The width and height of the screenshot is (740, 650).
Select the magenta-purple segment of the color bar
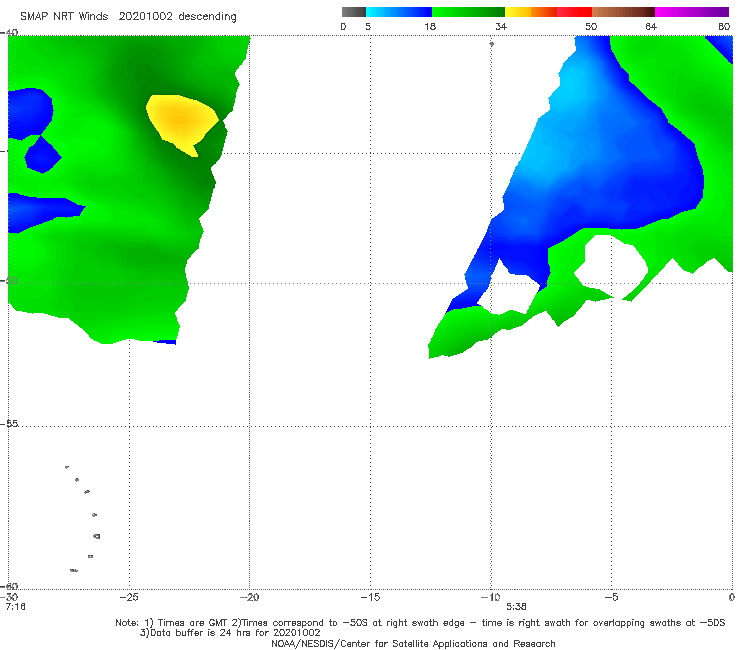(x=692, y=12)
